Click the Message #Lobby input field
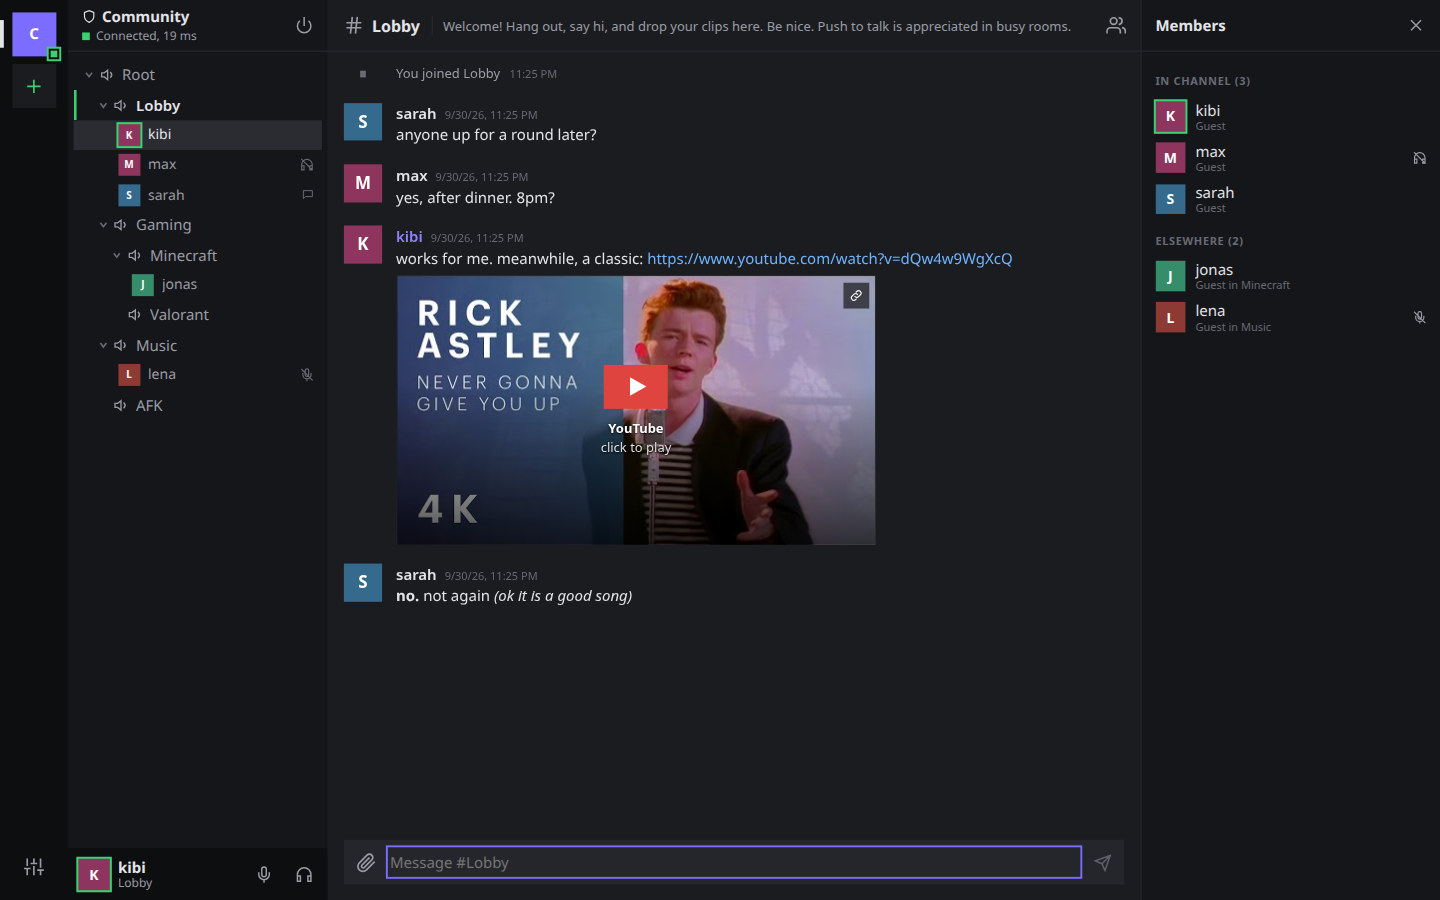 734,862
